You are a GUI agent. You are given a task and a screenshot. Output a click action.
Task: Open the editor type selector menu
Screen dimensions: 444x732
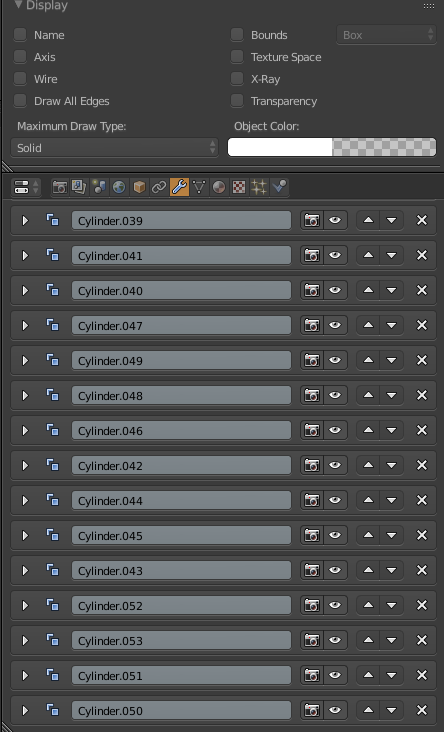click(26, 187)
